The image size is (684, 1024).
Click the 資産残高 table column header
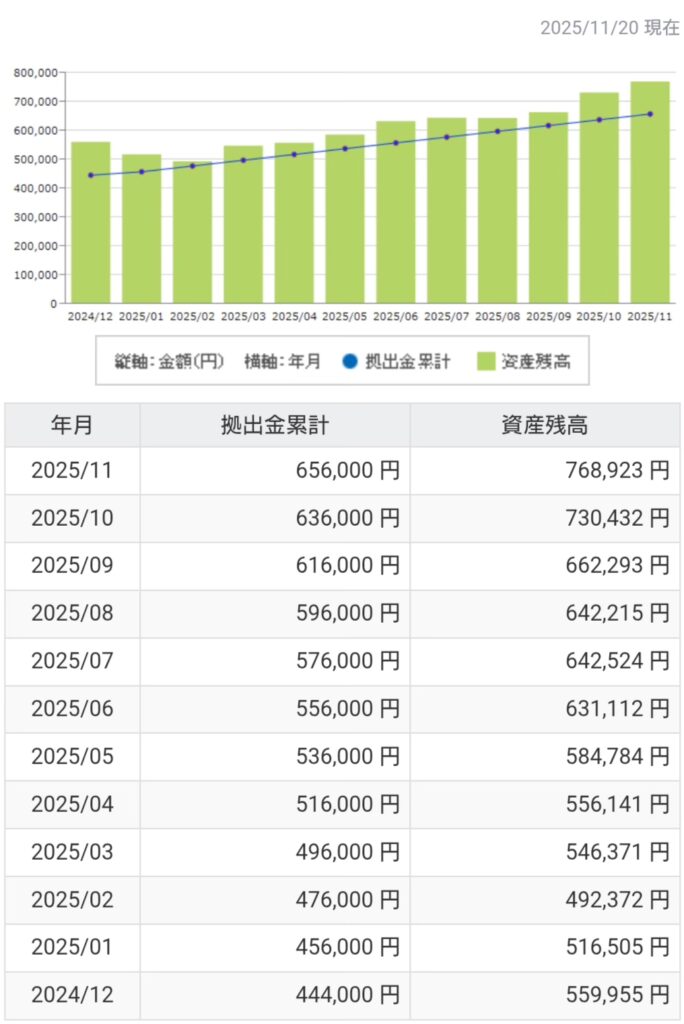click(x=544, y=425)
